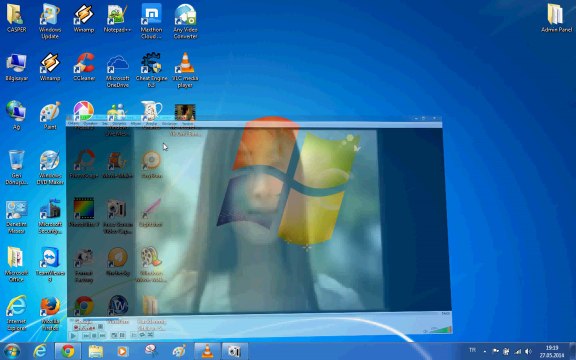This screenshot has width=576, height=360.
Task: Launch the Mozilla Firefox desktop shortcut
Action: (50, 313)
